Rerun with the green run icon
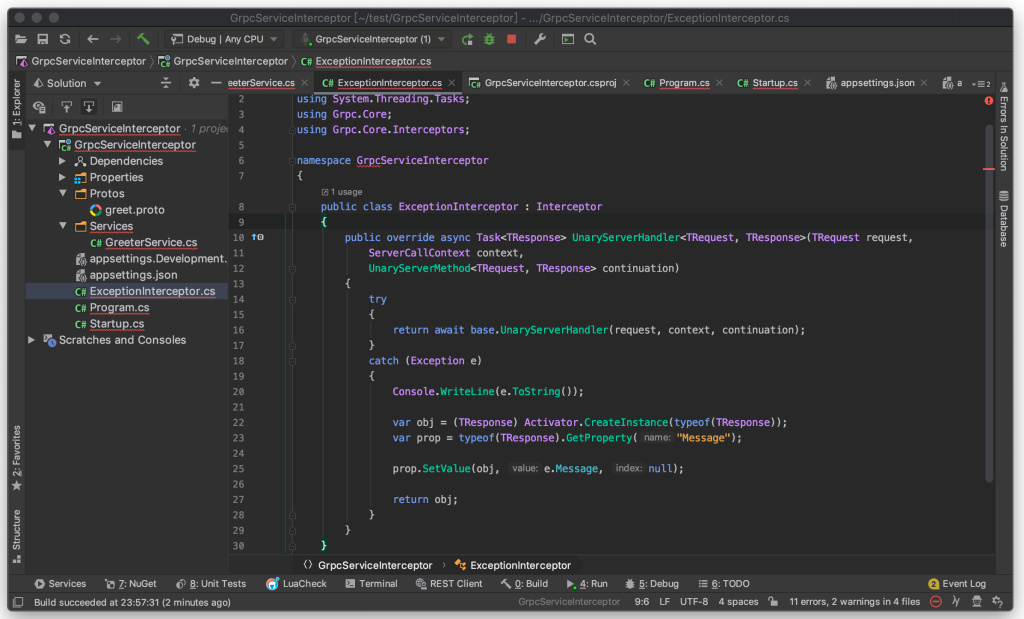Viewport: 1024px width, 619px height. coord(467,39)
